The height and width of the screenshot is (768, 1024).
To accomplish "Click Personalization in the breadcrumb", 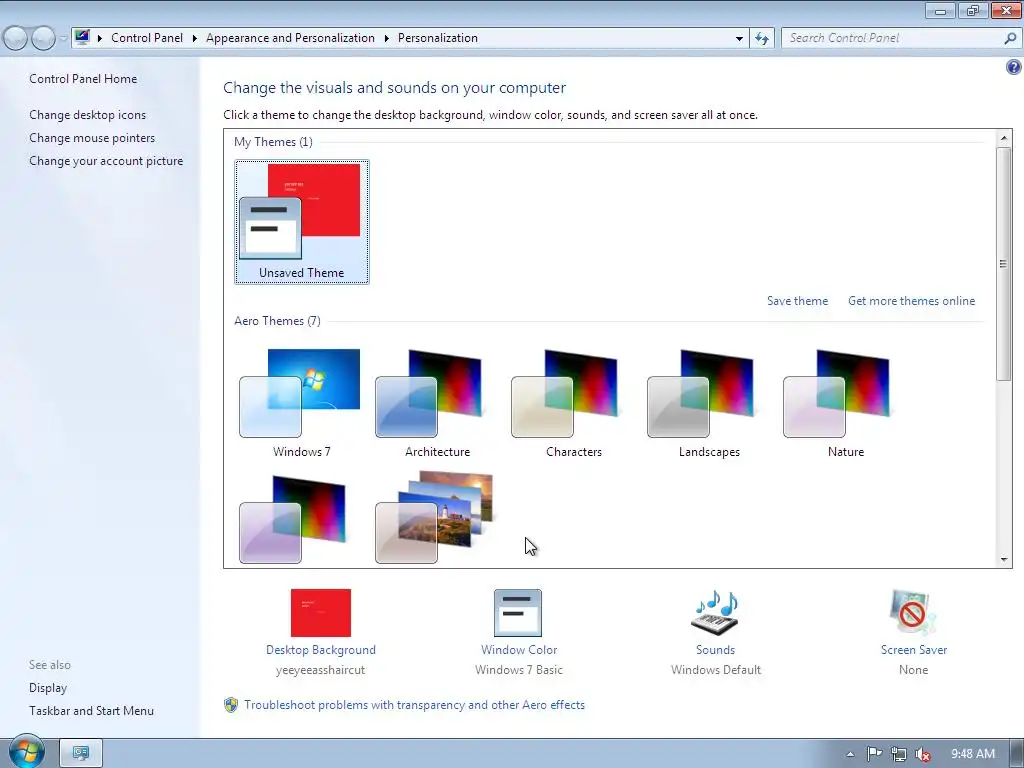I will [x=438, y=38].
